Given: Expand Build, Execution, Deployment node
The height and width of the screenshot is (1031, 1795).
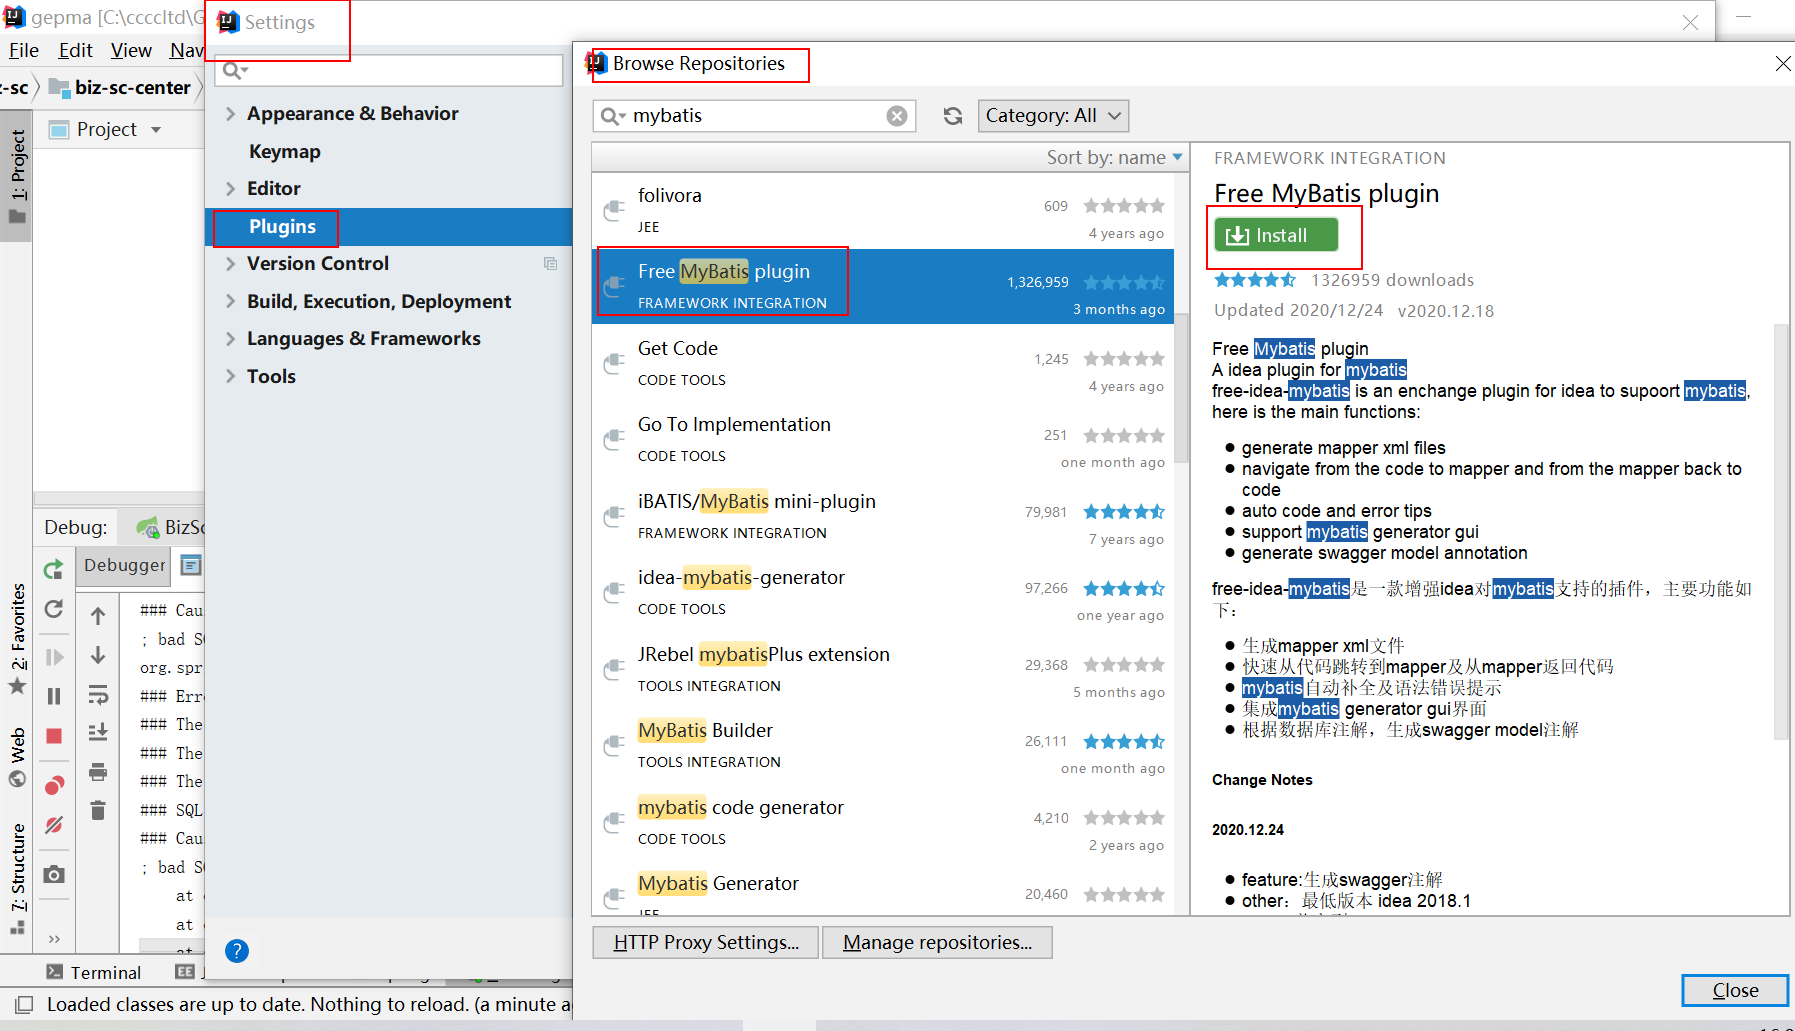Looking at the screenshot, I should click(x=231, y=302).
